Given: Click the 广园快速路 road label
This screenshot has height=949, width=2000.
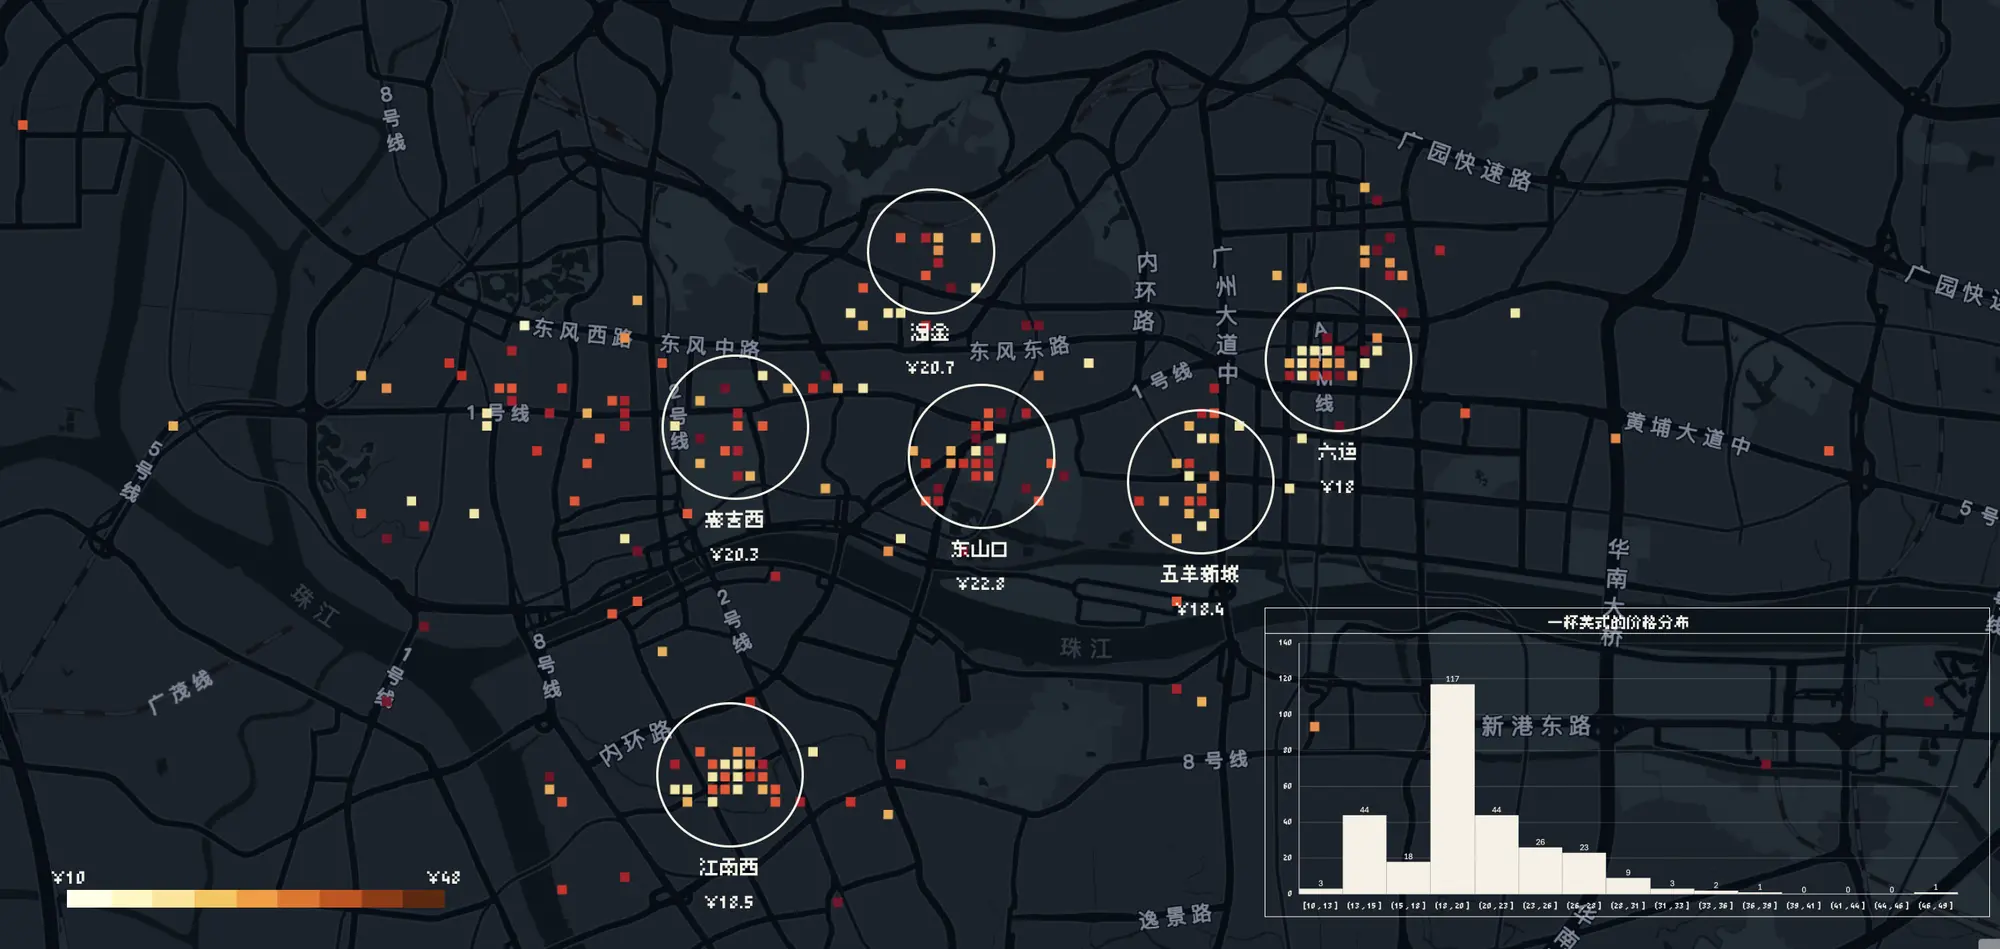Looking at the screenshot, I should point(1465,161).
